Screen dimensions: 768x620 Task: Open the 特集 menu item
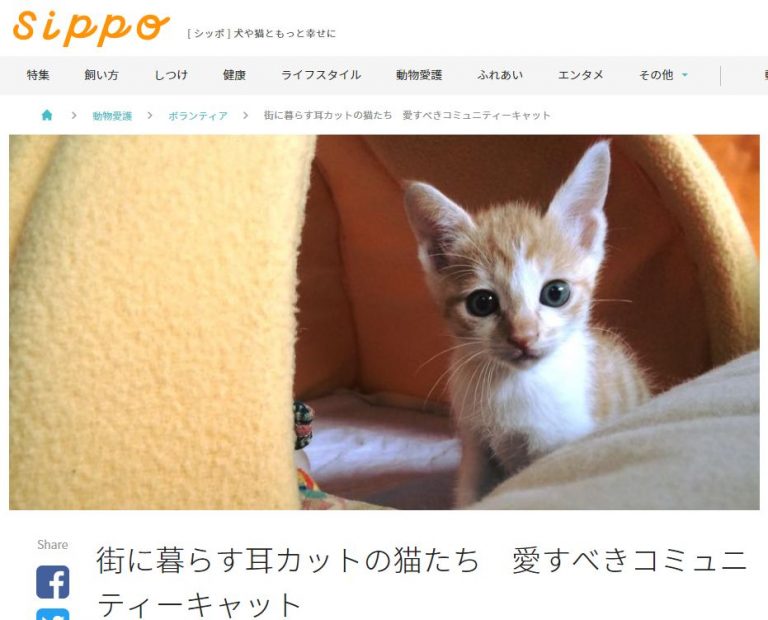pyautogui.click(x=38, y=75)
